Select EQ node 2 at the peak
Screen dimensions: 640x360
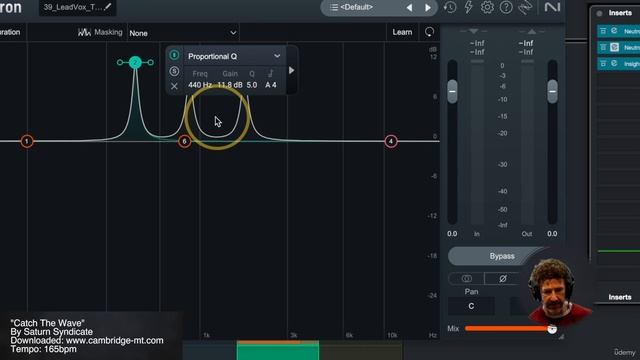coord(135,62)
